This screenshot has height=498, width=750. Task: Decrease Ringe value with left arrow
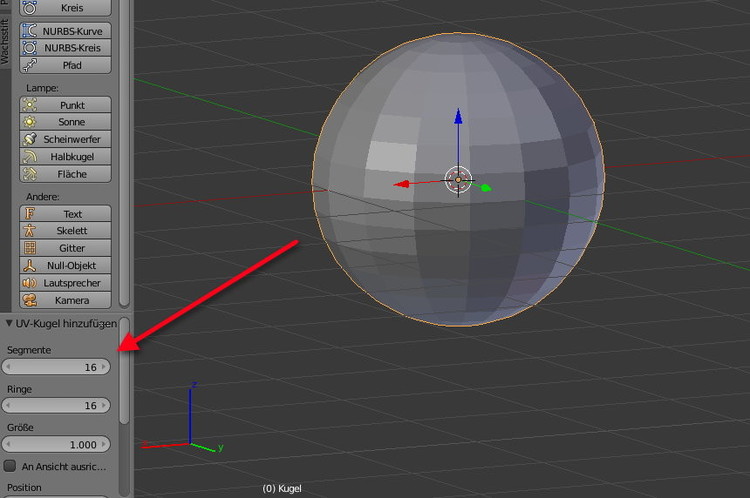click(x=8, y=406)
